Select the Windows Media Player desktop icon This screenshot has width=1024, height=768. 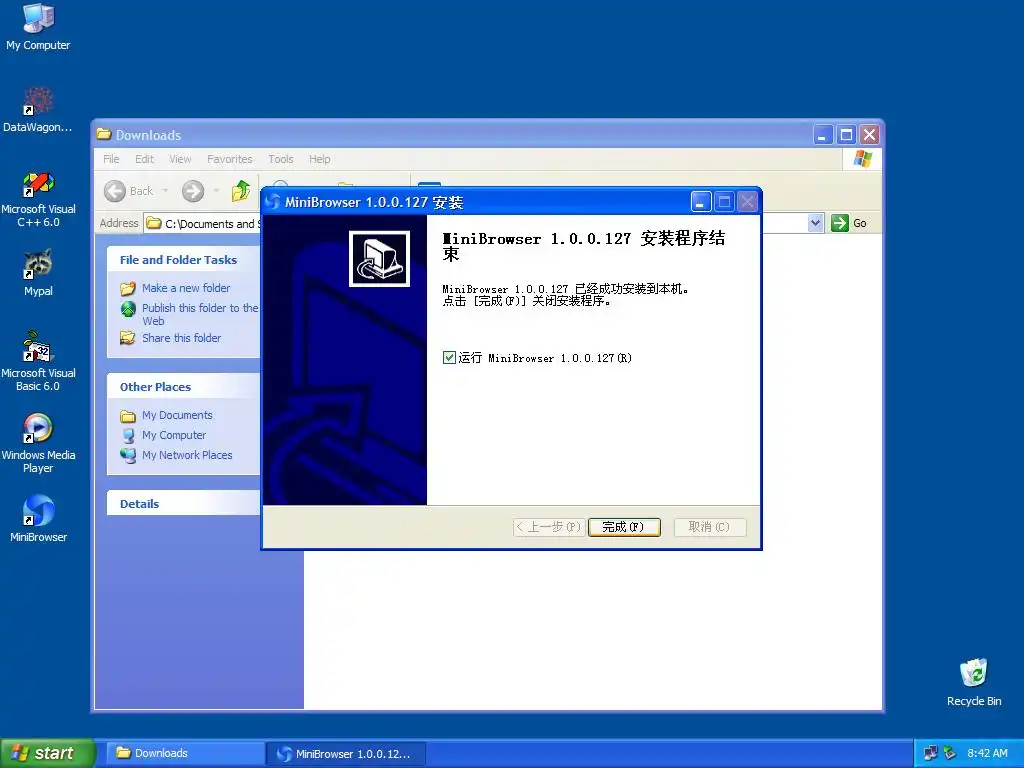coord(38,443)
